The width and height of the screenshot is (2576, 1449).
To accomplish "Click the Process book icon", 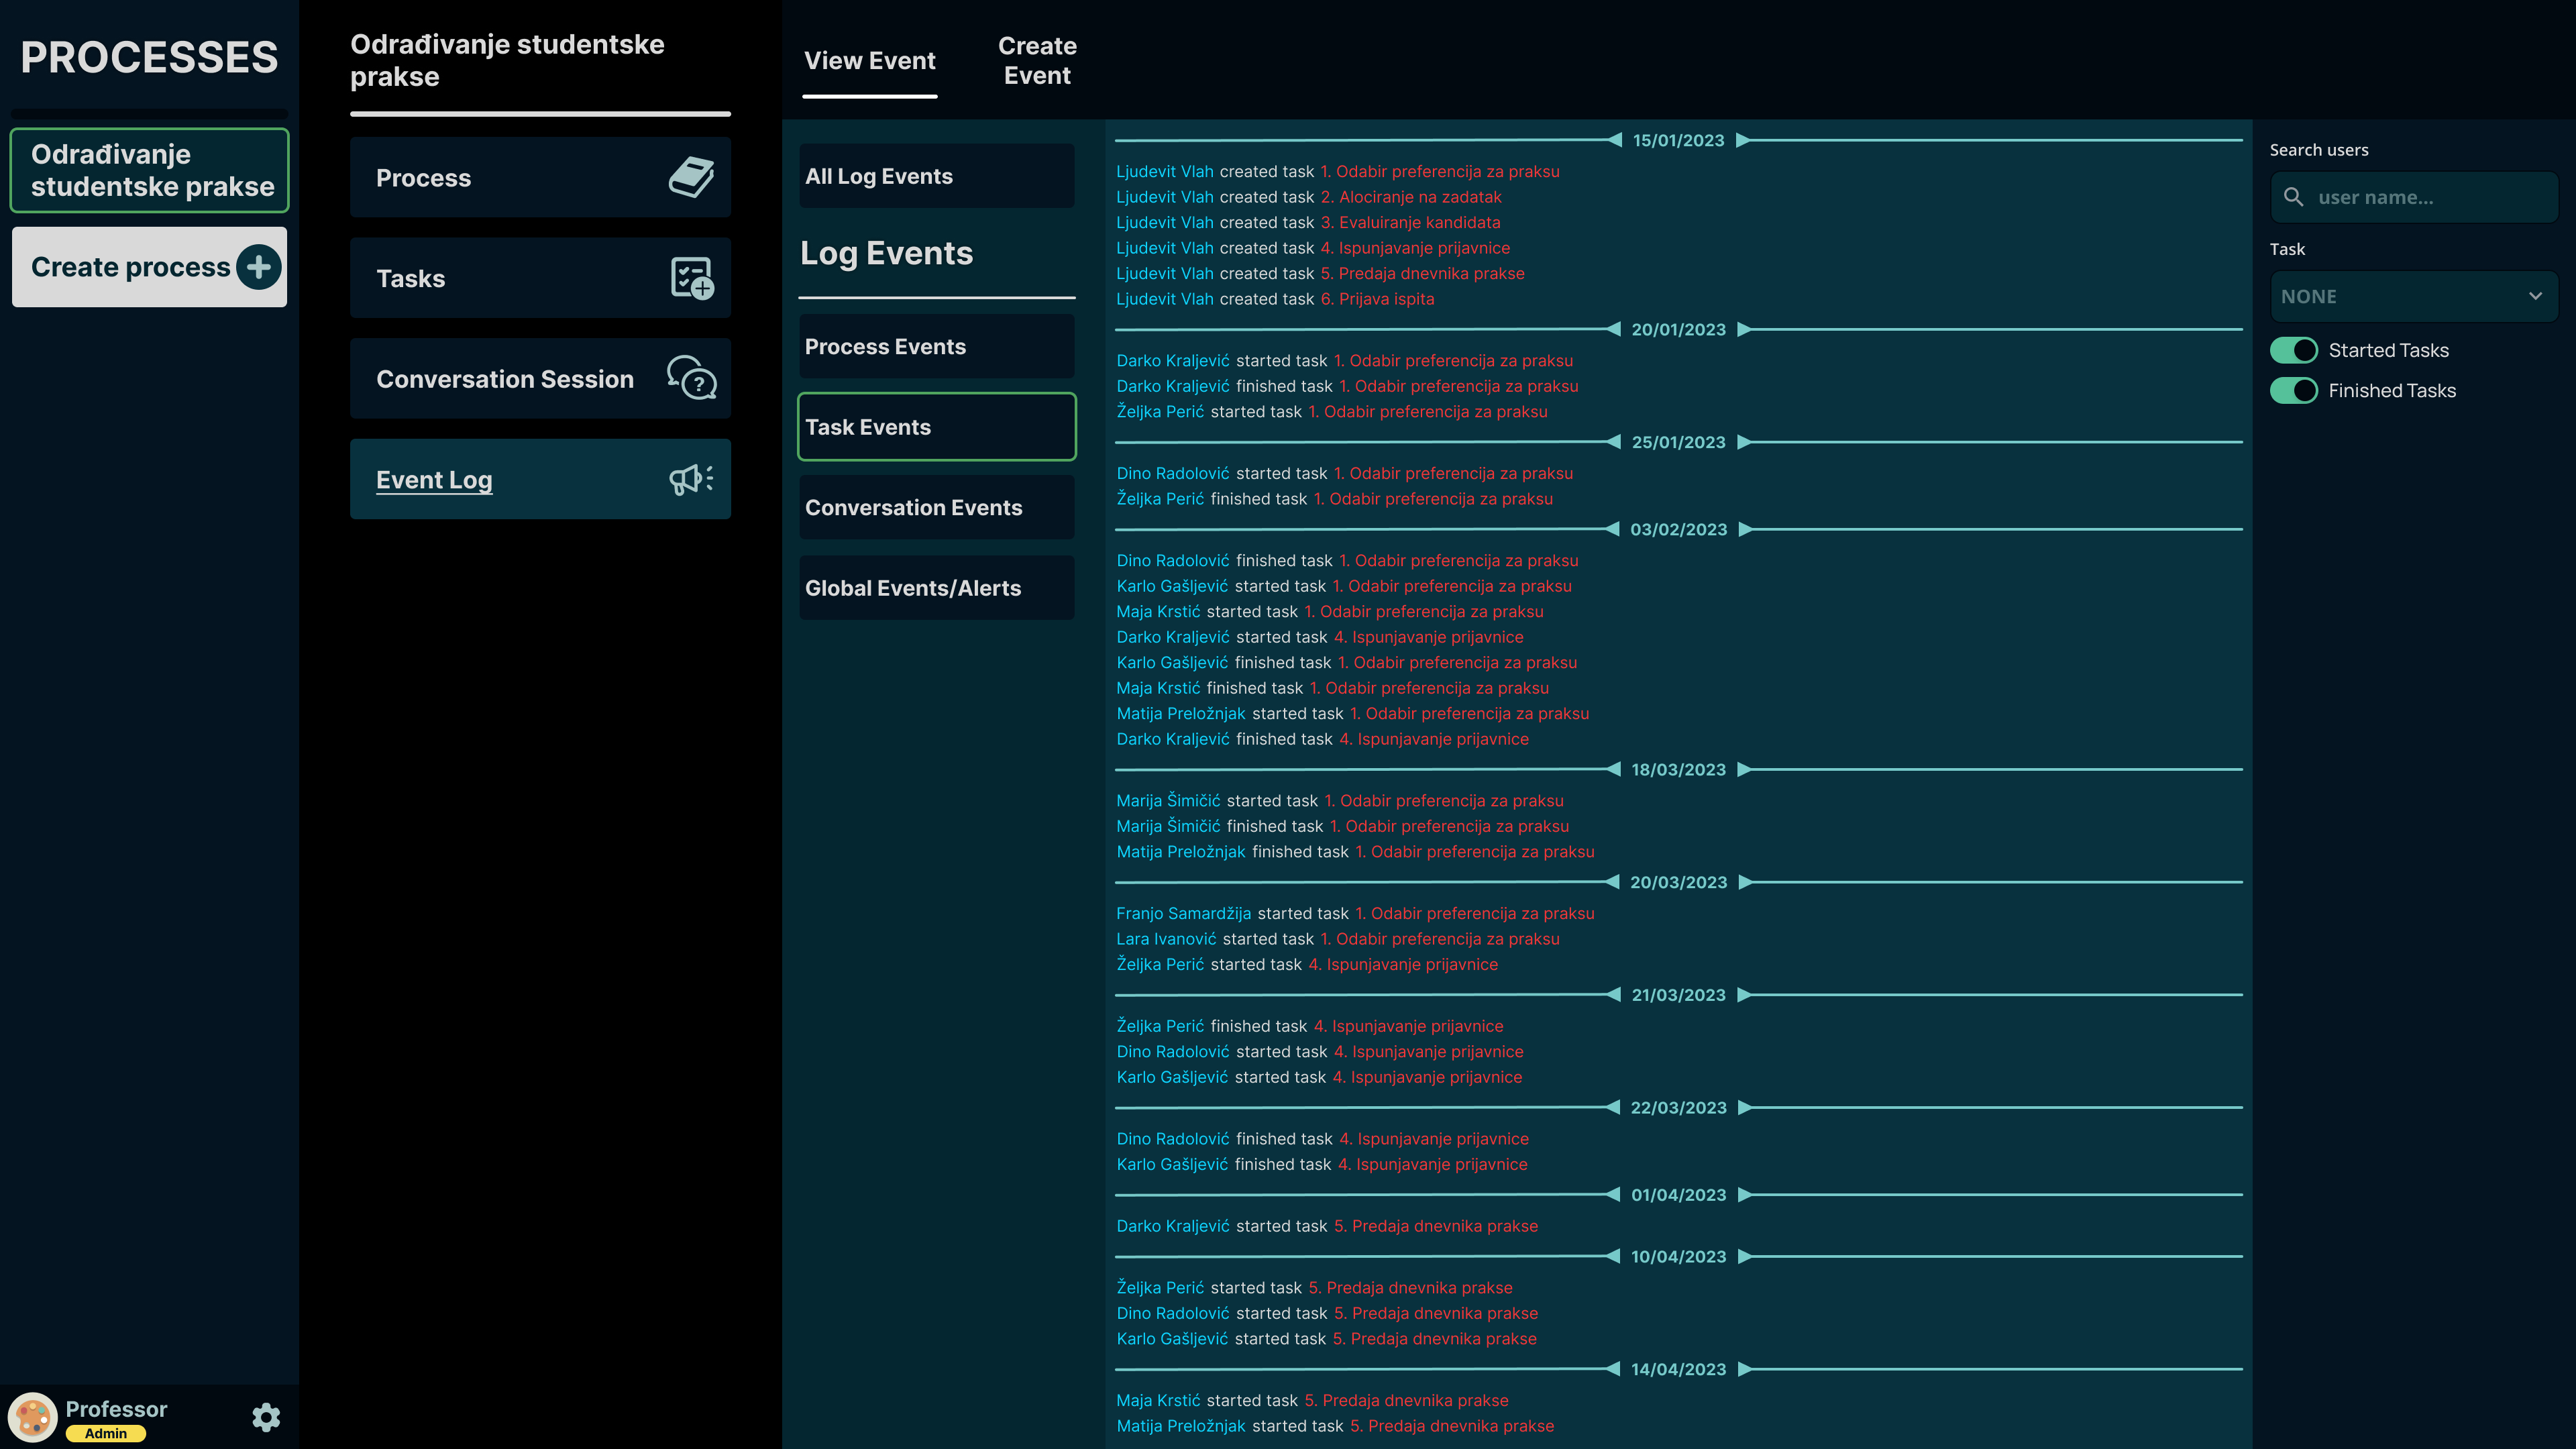I will [x=691, y=177].
